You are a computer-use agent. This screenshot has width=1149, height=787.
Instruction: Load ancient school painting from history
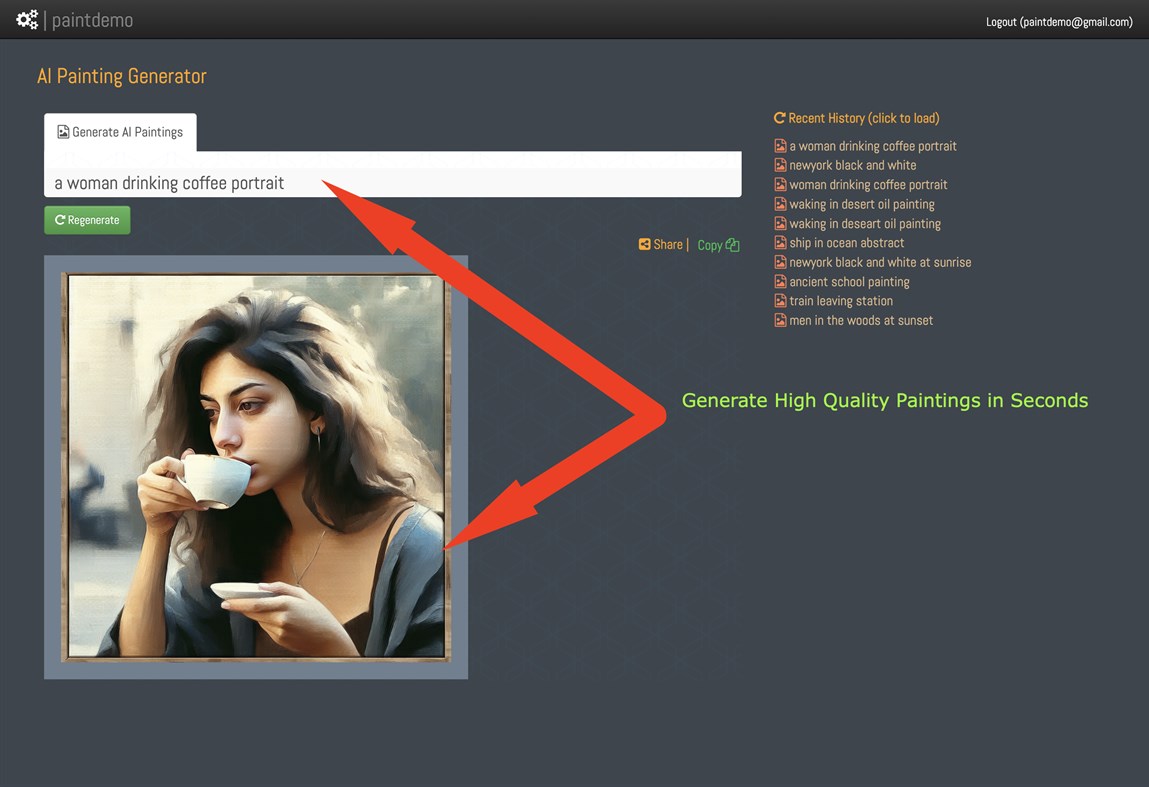pos(849,281)
